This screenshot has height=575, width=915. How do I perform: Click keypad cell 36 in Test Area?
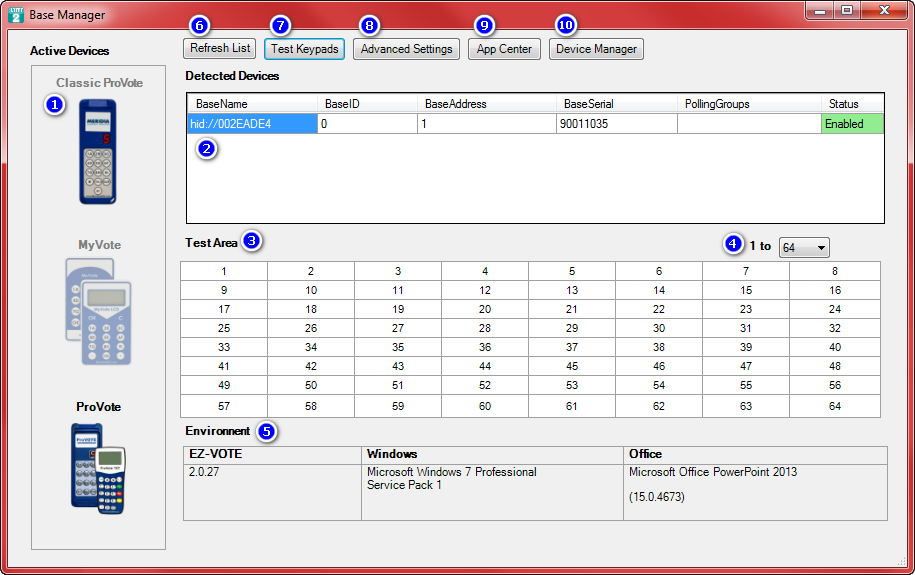pyautogui.click(x=485, y=347)
